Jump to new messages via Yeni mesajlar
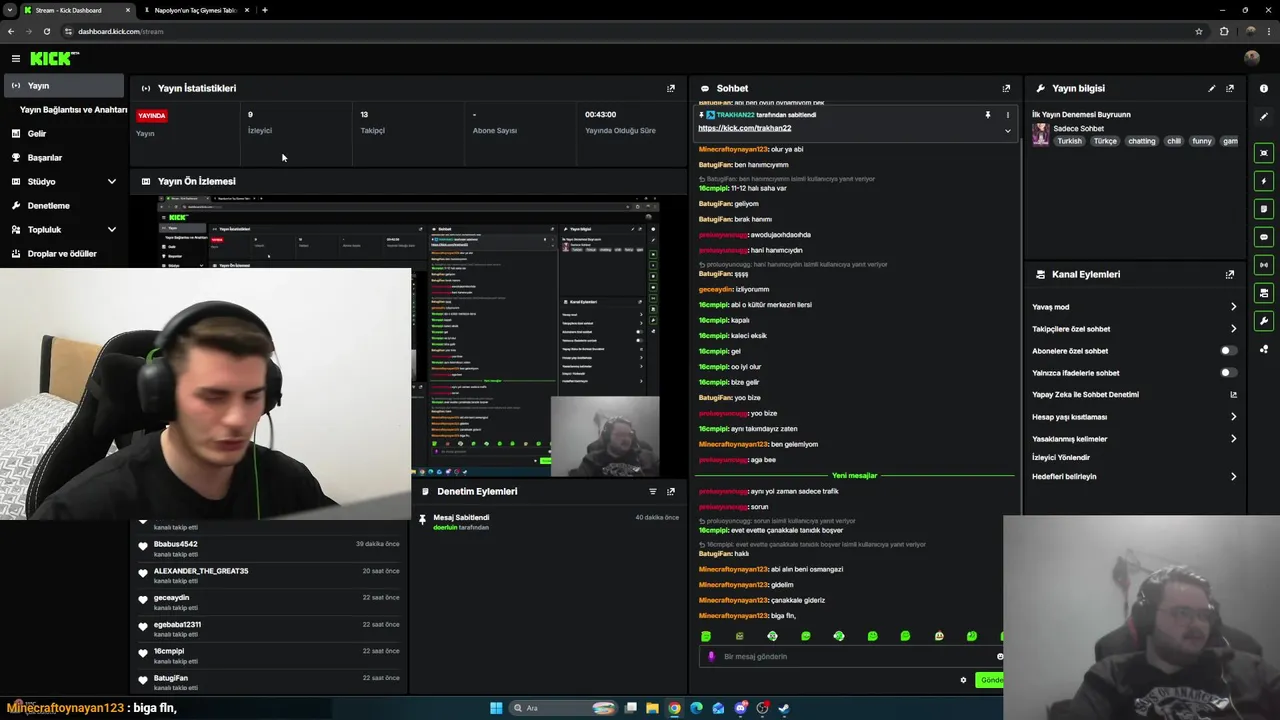Screen dimensions: 1280x720 pyautogui.click(x=854, y=476)
